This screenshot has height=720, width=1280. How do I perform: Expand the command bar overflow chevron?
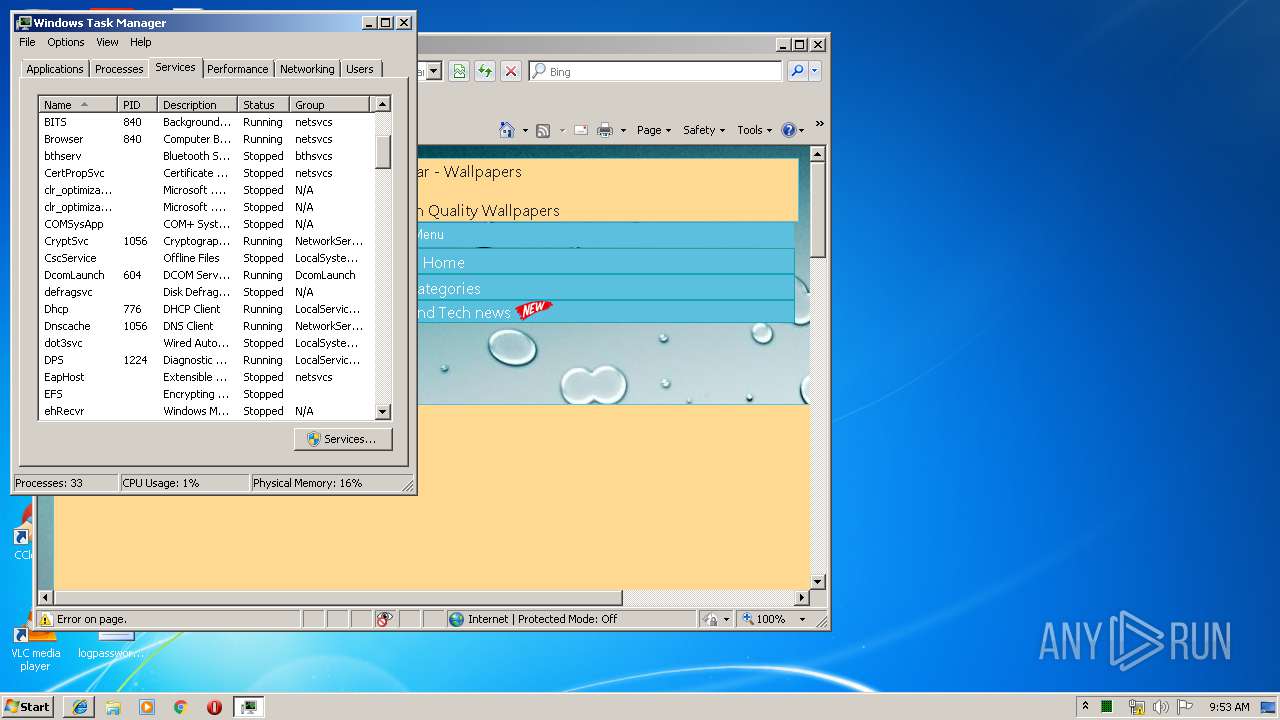pyautogui.click(x=819, y=124)
